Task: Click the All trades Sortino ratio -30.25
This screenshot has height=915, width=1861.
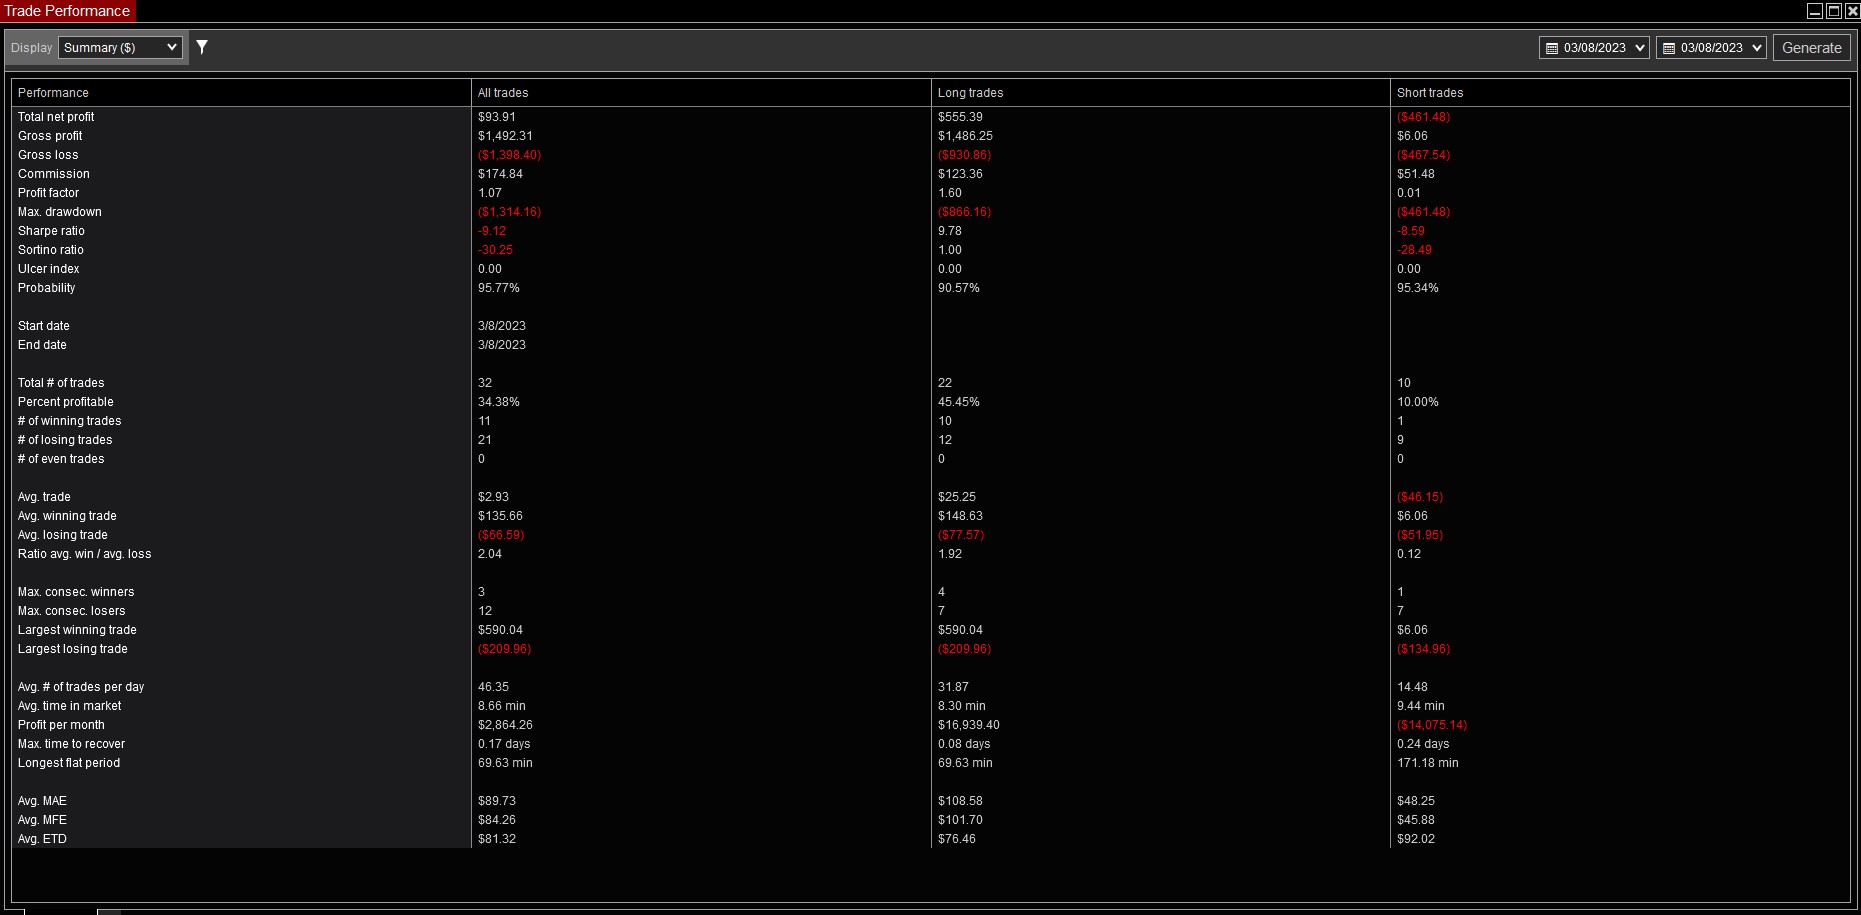Action: (x=495, y=250)
